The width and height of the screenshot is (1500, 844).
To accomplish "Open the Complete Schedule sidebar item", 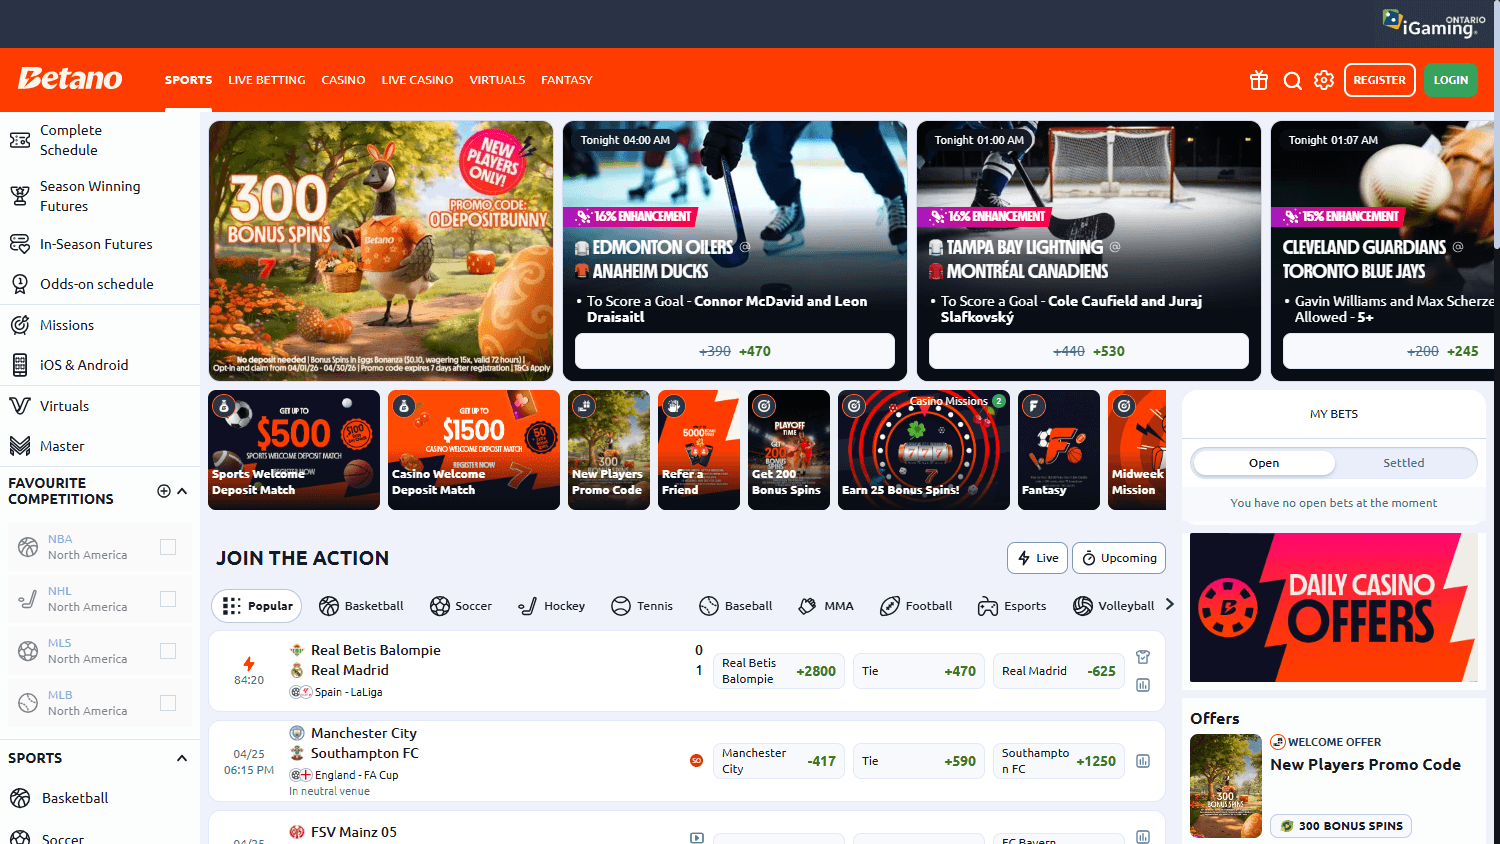I will 70,140.
